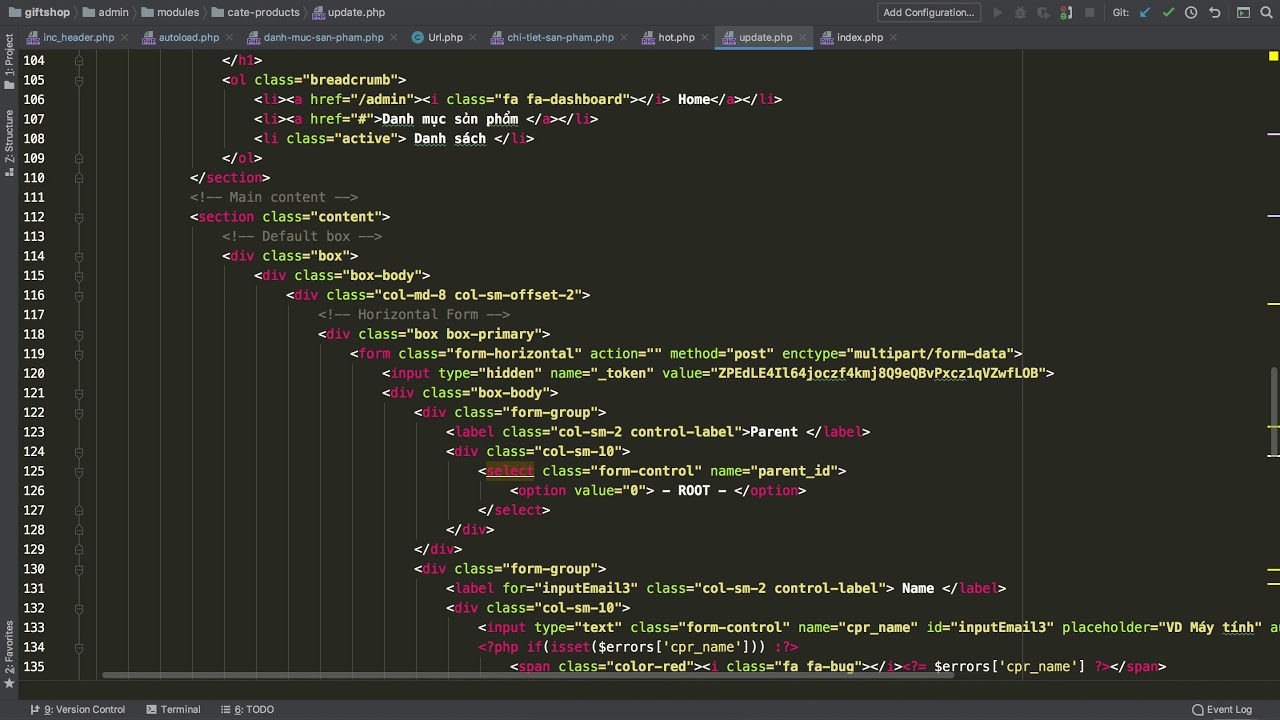Switch to the inc_header.php tab
This screenshot has height=720, width=1280.
click(78, 38)
